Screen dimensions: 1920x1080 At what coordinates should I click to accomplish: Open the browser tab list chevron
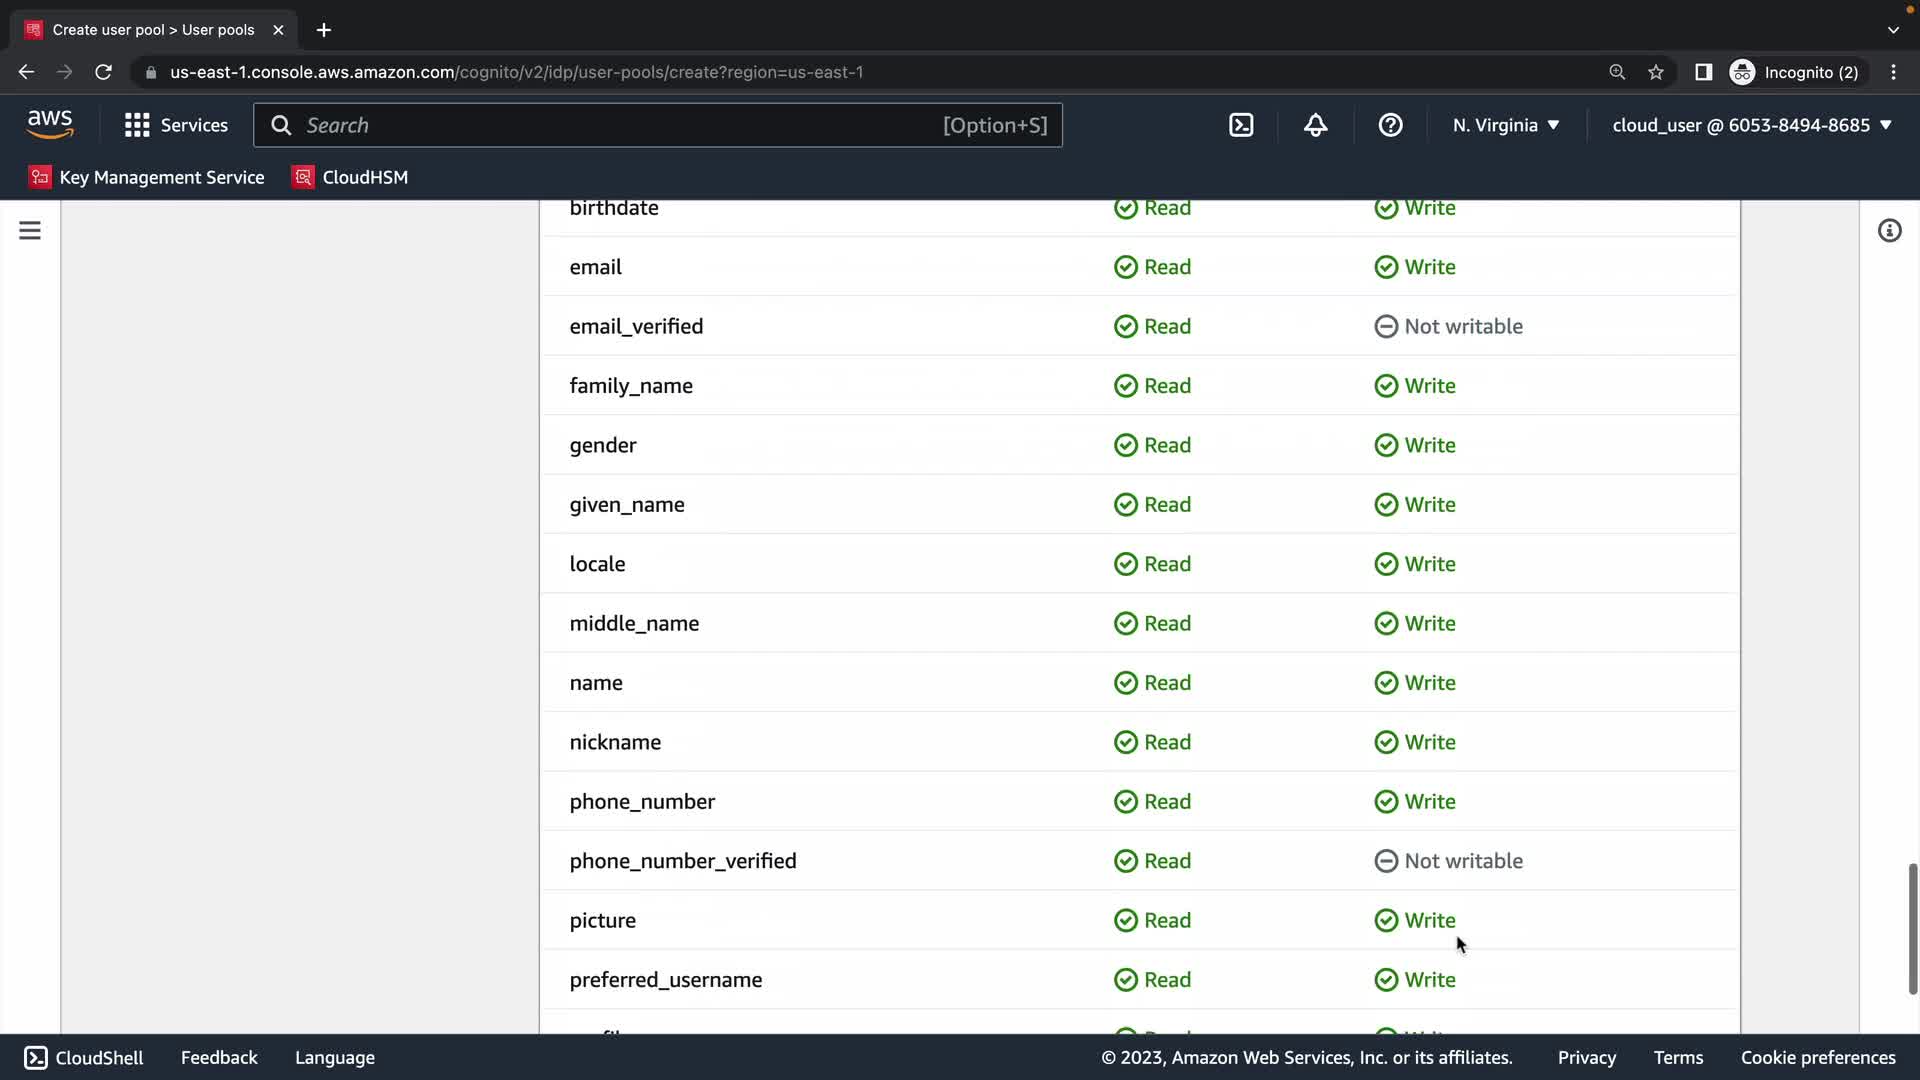1893,30
